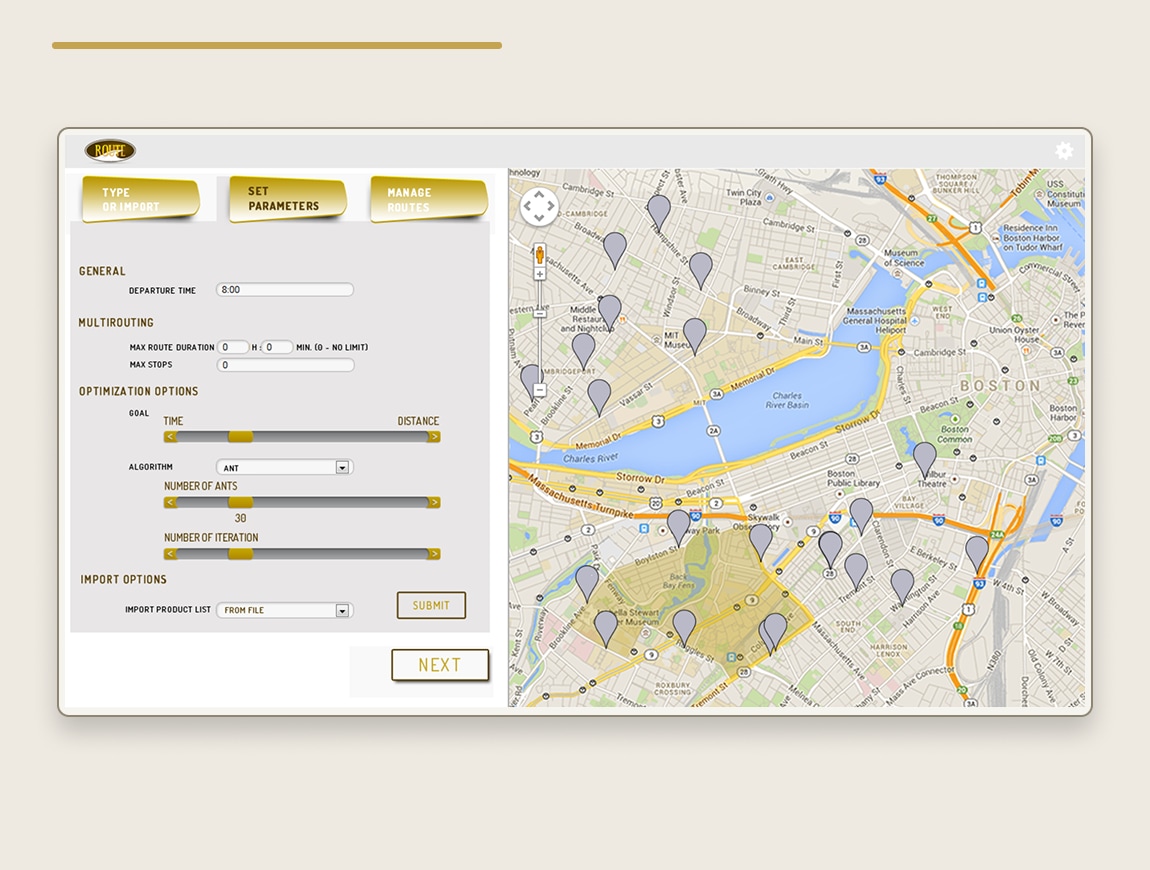Zoom out with the map minus button
The height and width of the screenshot is (870, 1150).
(540, 390)
